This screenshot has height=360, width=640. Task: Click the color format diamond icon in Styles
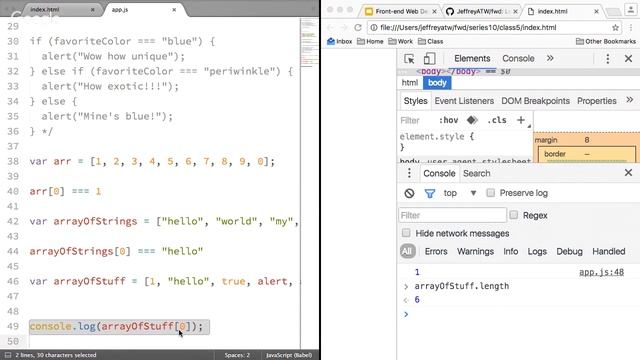coord(472,120)
